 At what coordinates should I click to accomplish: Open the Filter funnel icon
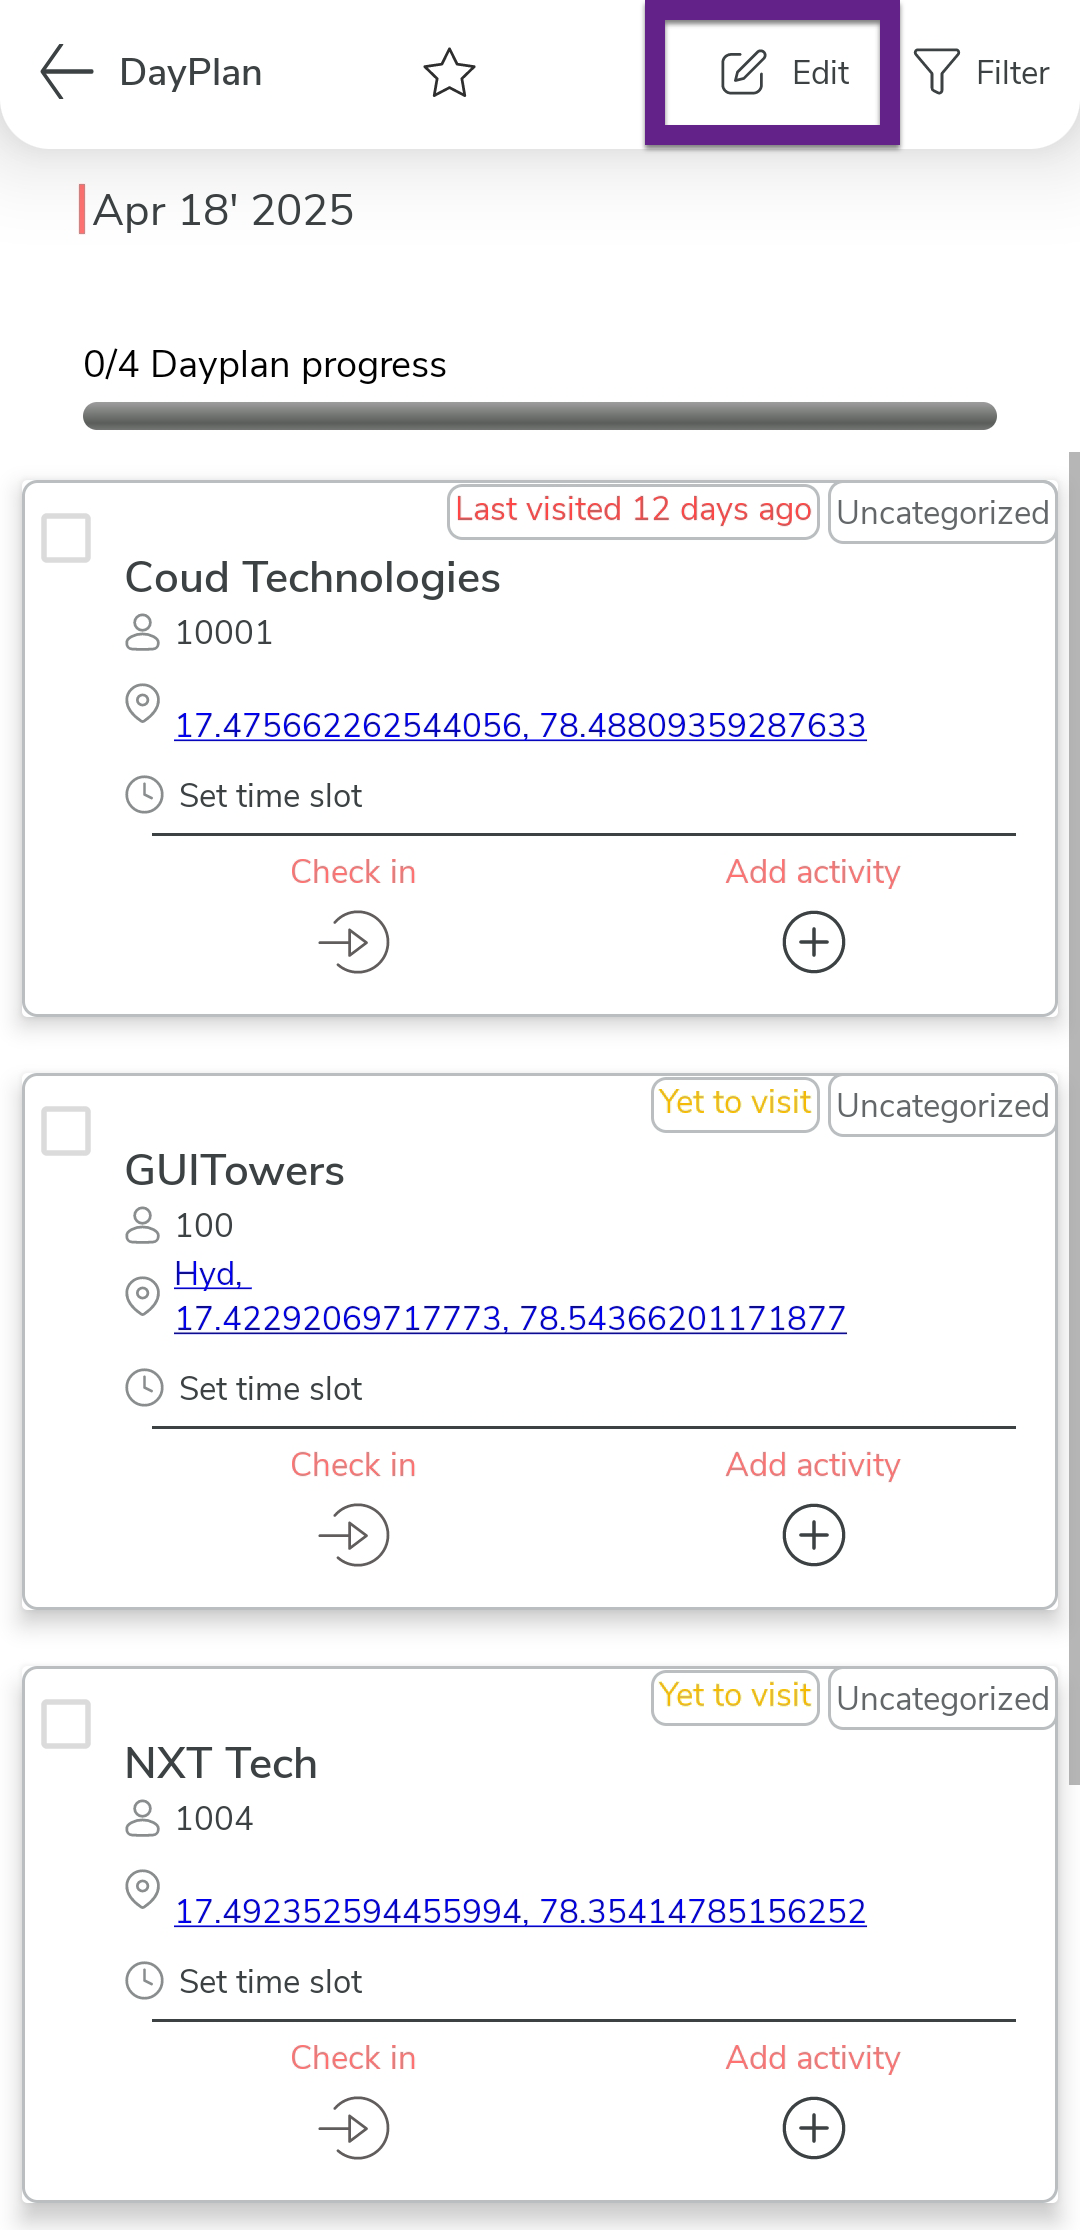point(938,73)
